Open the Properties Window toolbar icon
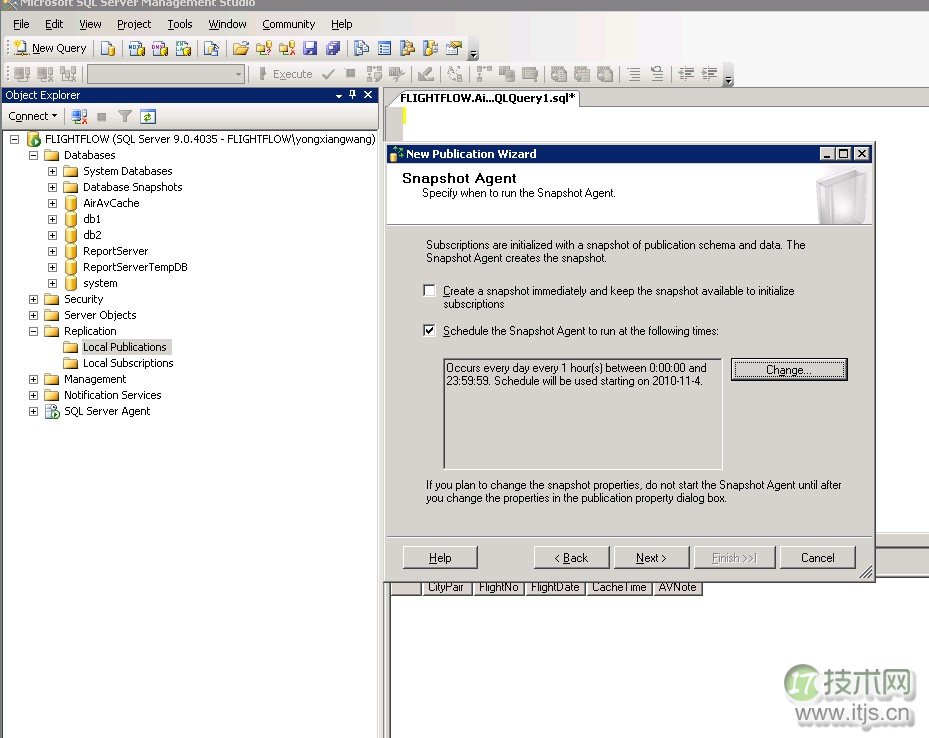The image size is (929, 738). coord(454,48)
